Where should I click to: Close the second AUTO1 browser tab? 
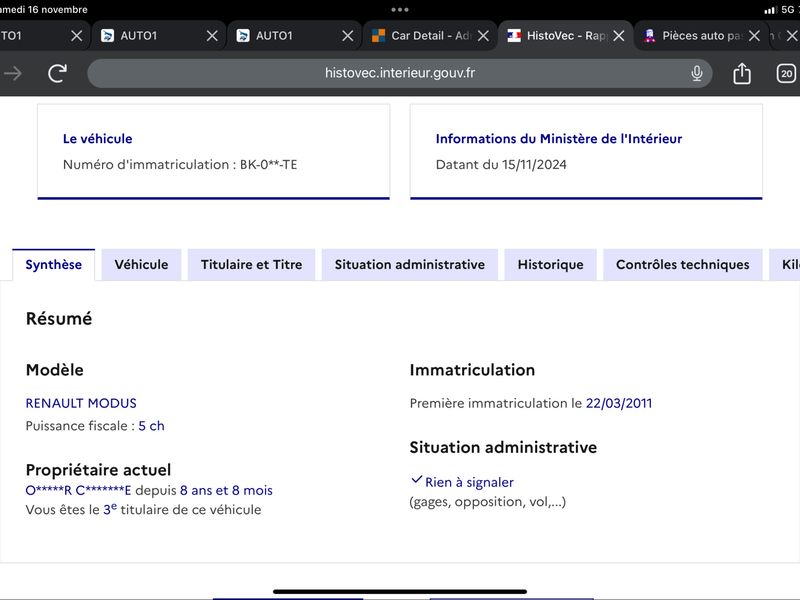click(212, 36)
